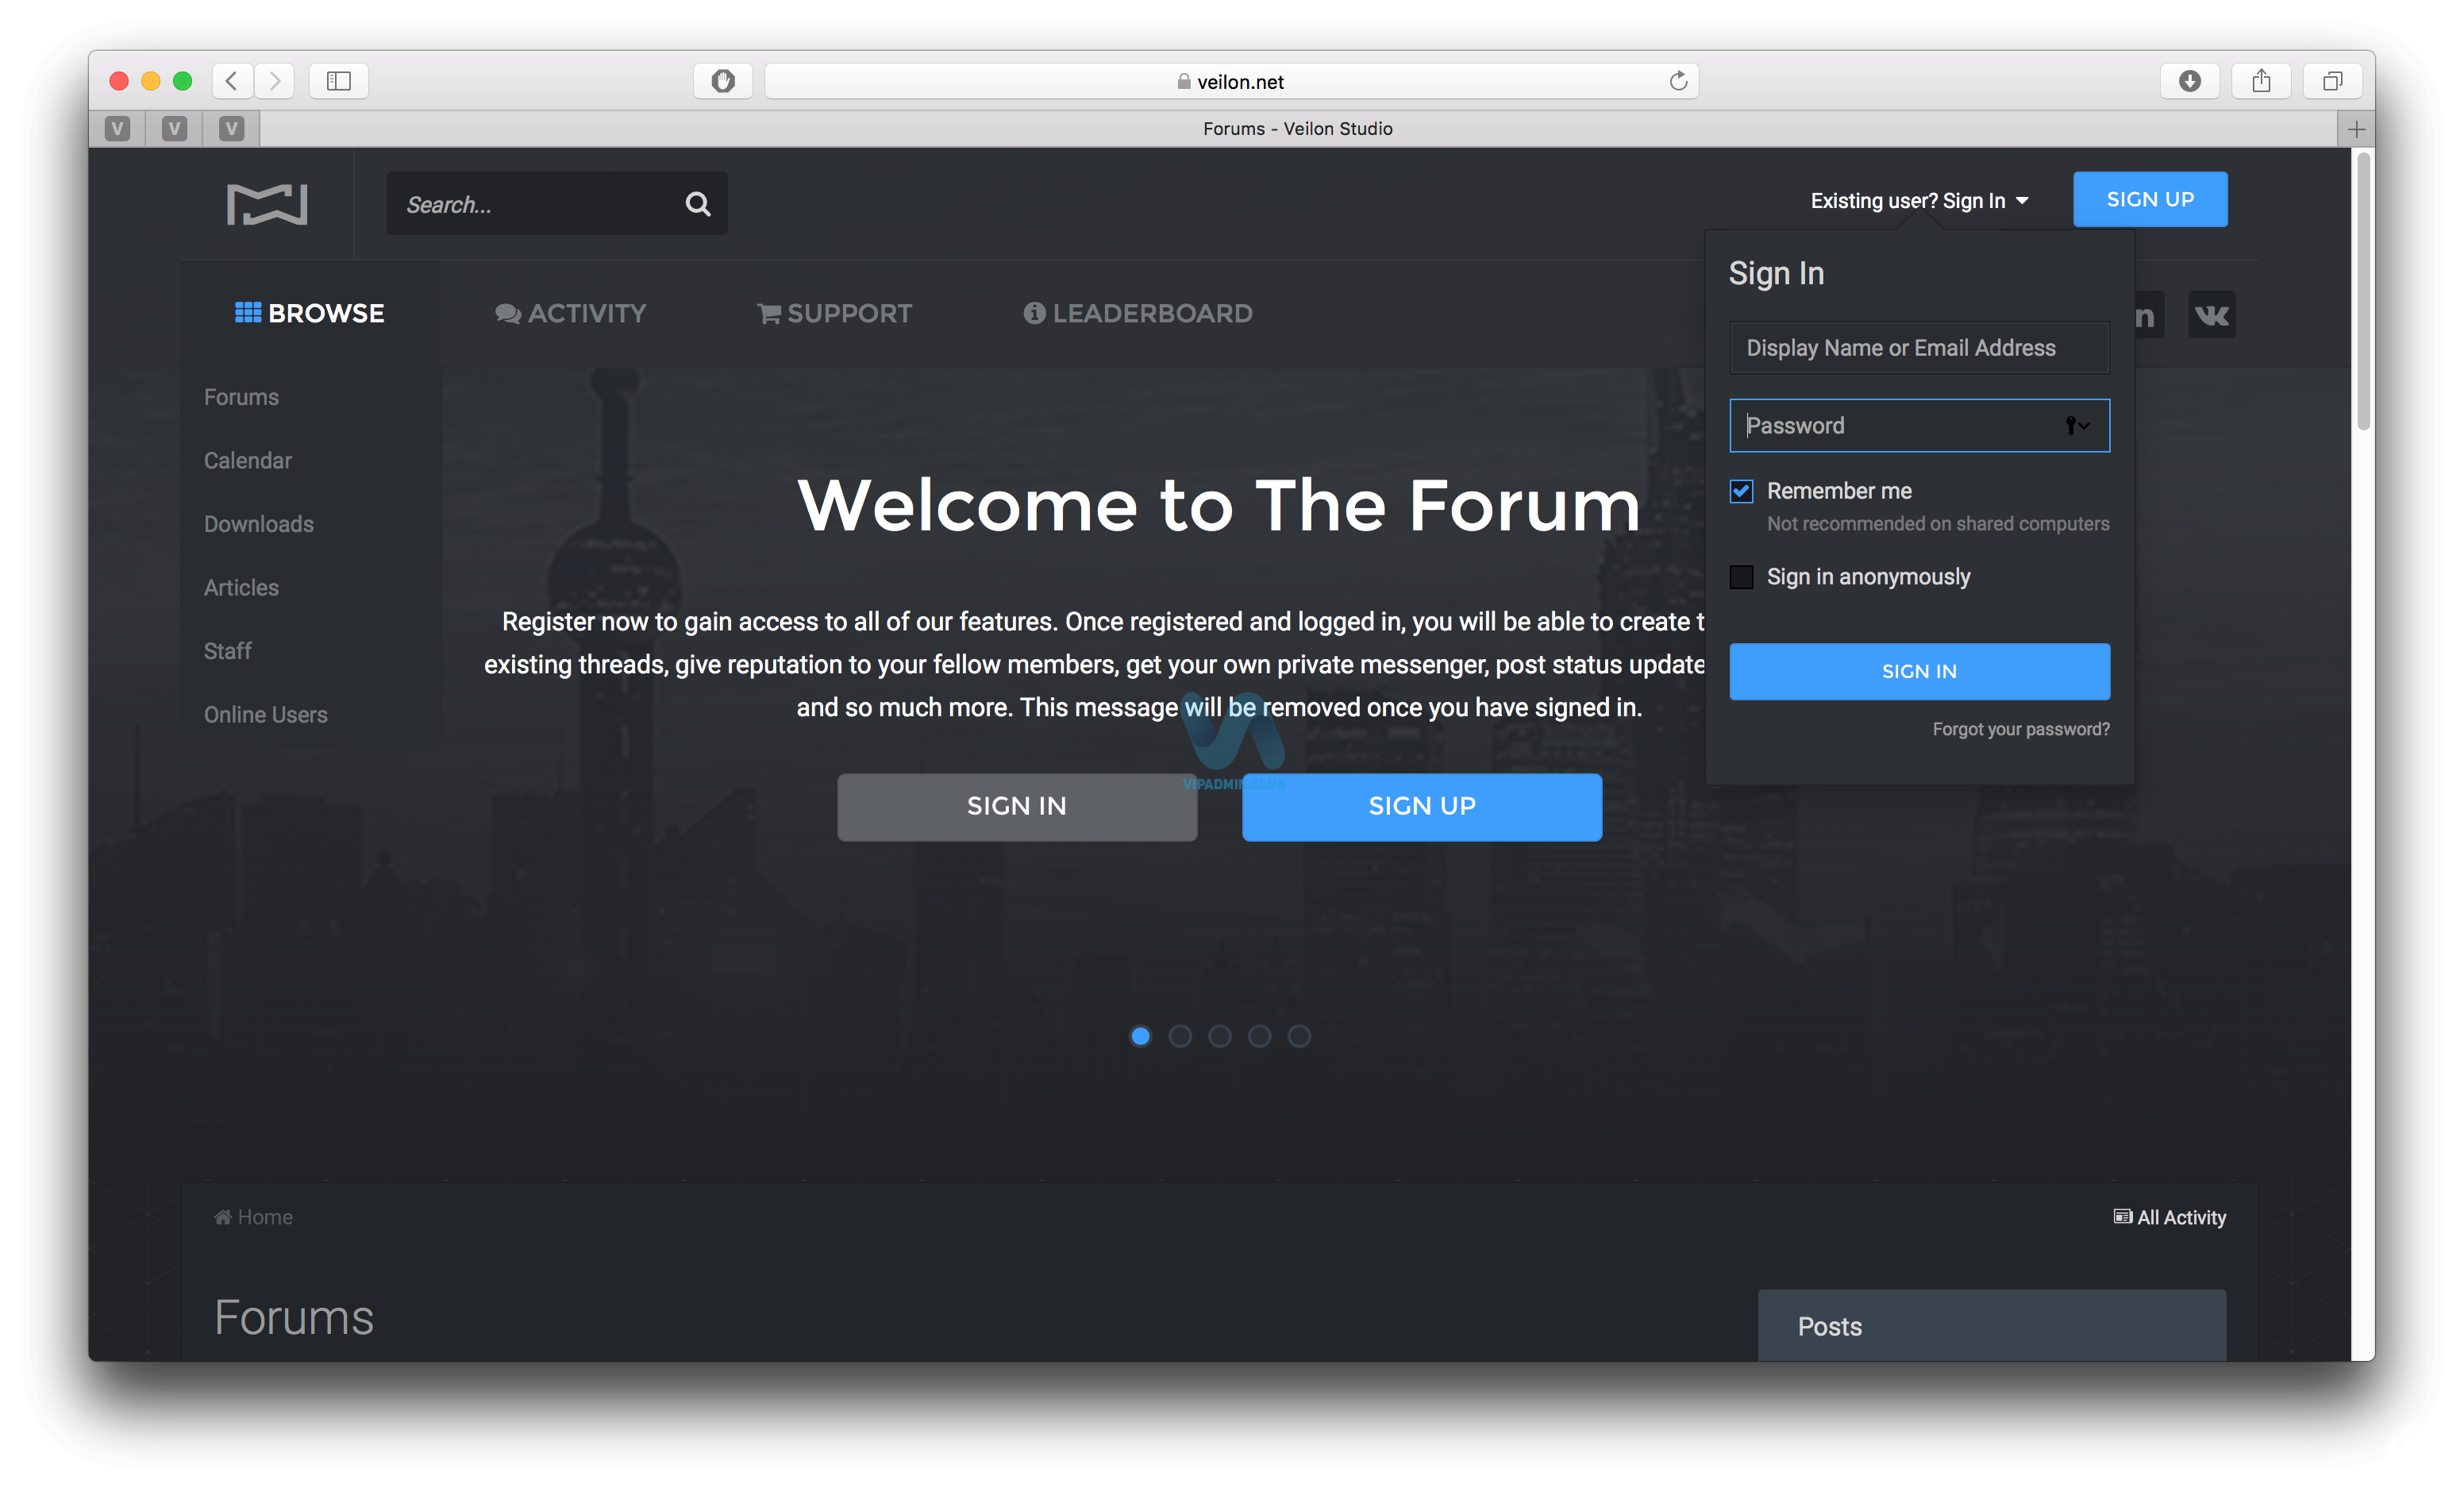Open Articles in the Browse submenu

[x=241, y=588]
